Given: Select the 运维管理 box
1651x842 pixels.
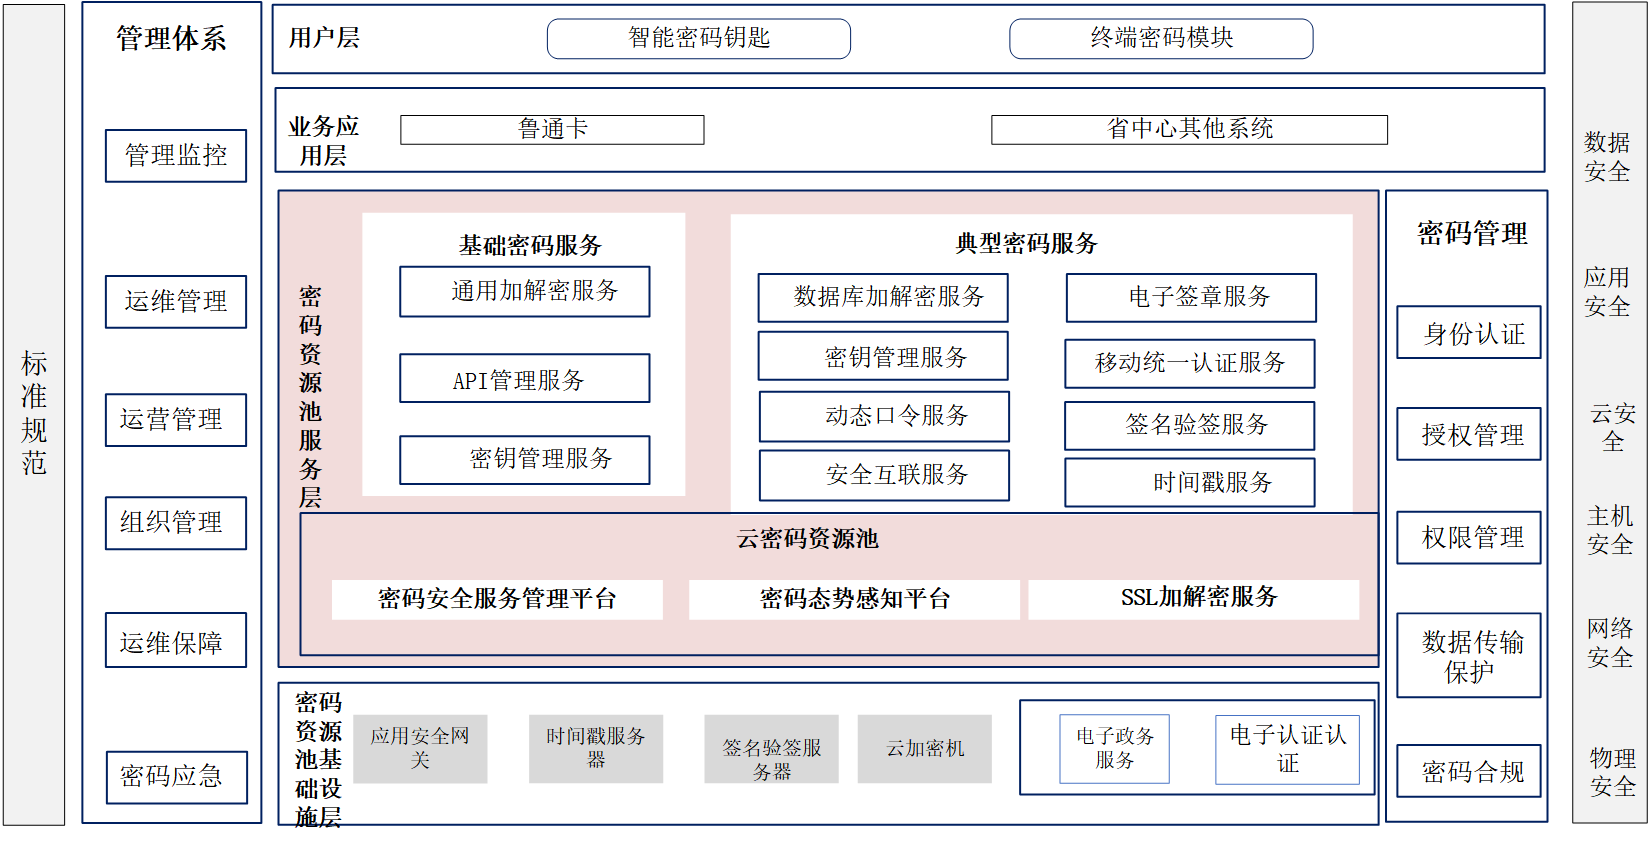Looking at the screenshot, I should (x=176, y=302).
